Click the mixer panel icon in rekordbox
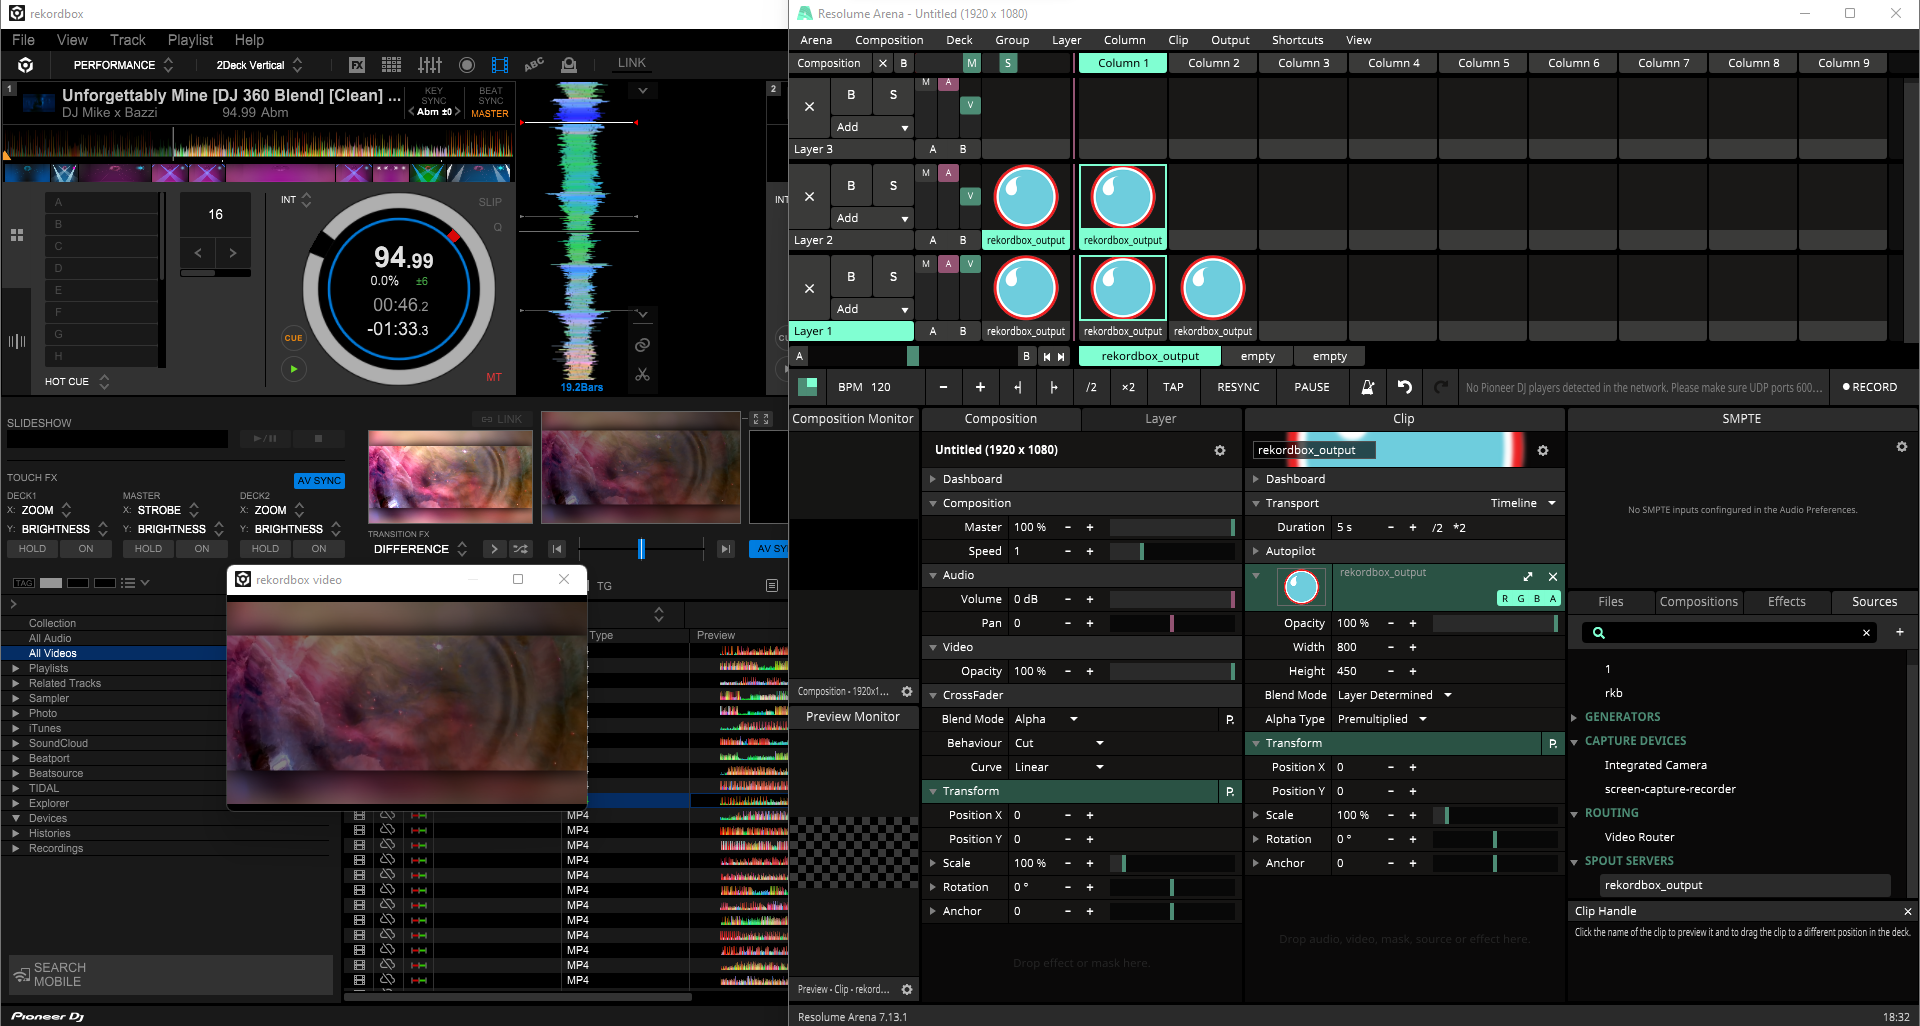The image size is (1920, 1026). click(x=430, y=65)
